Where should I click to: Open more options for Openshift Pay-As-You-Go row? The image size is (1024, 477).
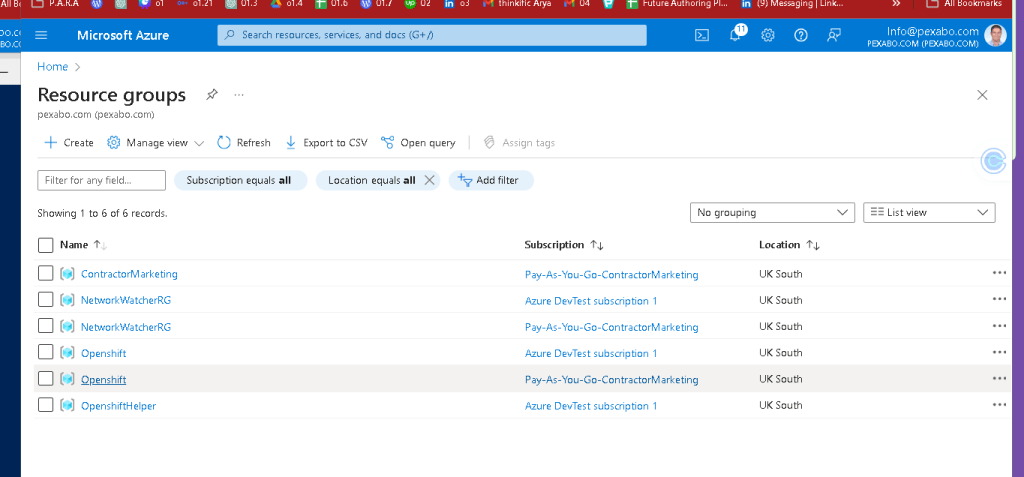[x=999, y=378]
